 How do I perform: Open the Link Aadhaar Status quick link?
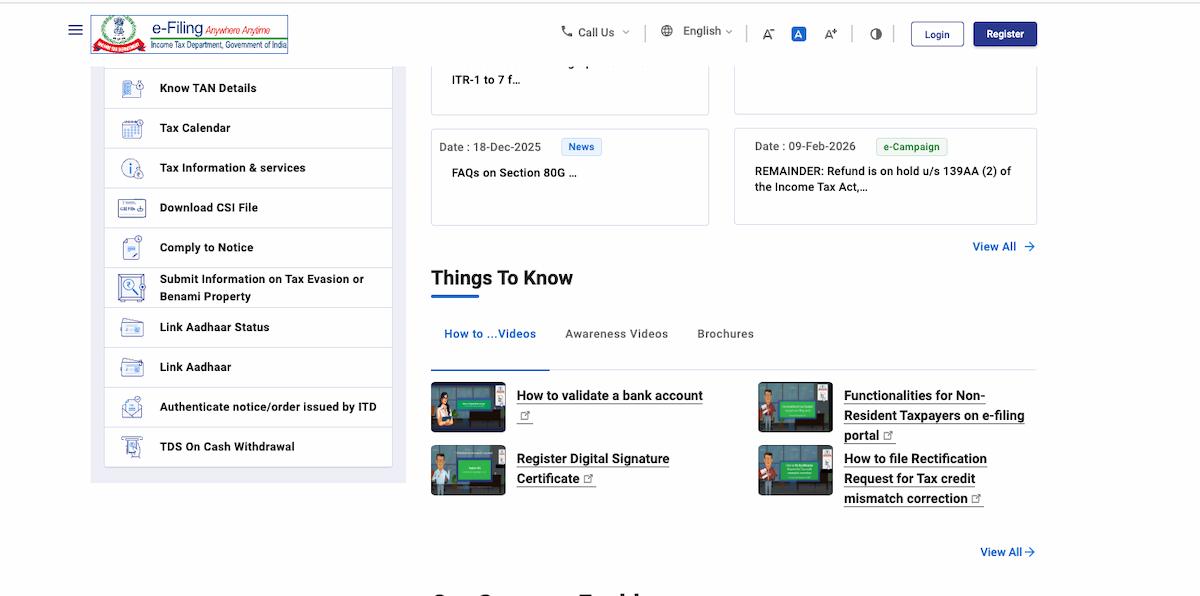214,327
